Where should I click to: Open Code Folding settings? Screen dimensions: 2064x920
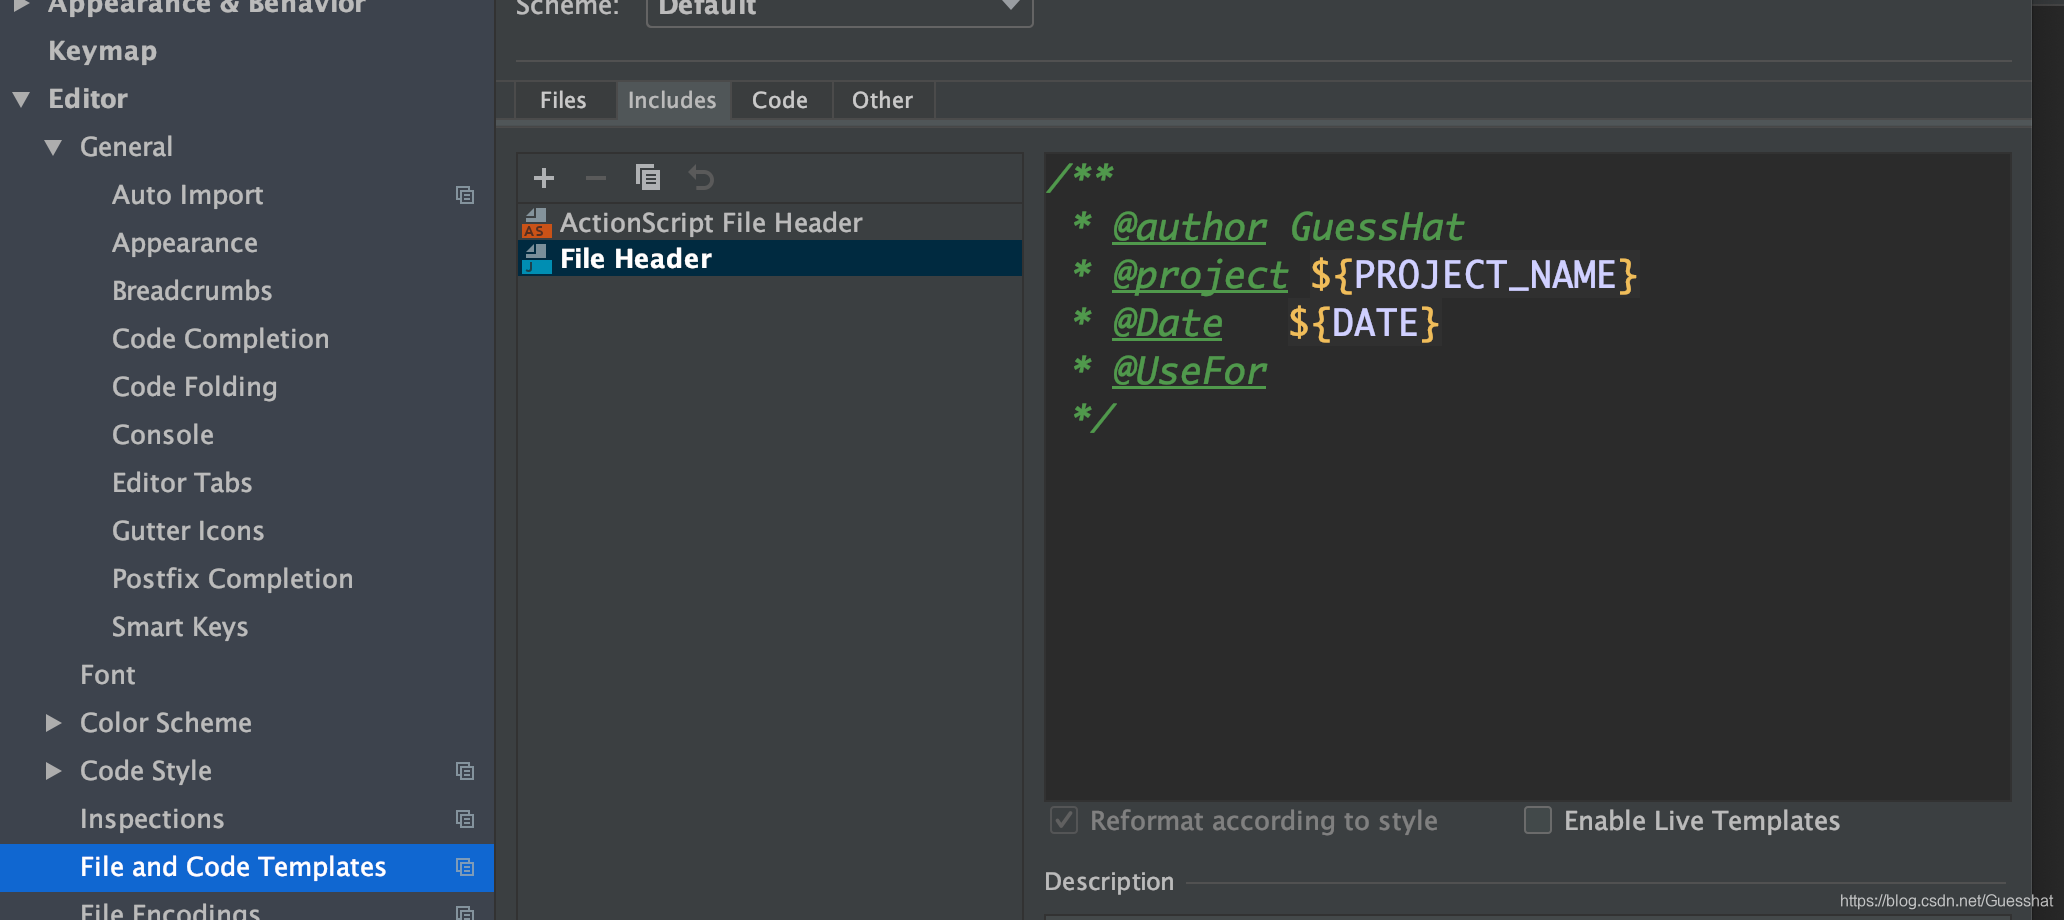tap(194, 387)
